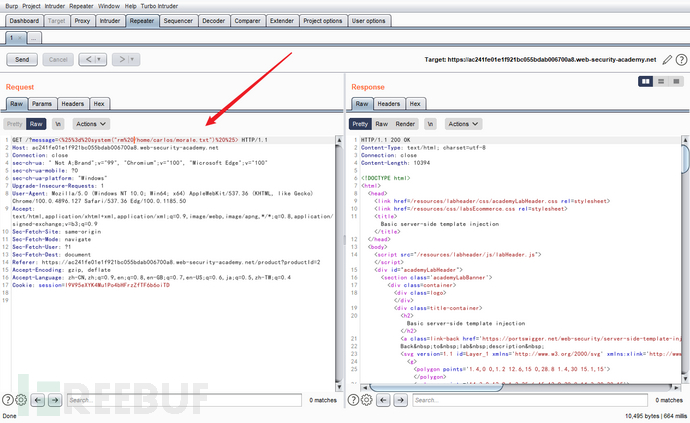The height and width of the screenshot is (423, 690).
Task: Switch to the stacked vertical layout icon
Action: tap(661, 80)
